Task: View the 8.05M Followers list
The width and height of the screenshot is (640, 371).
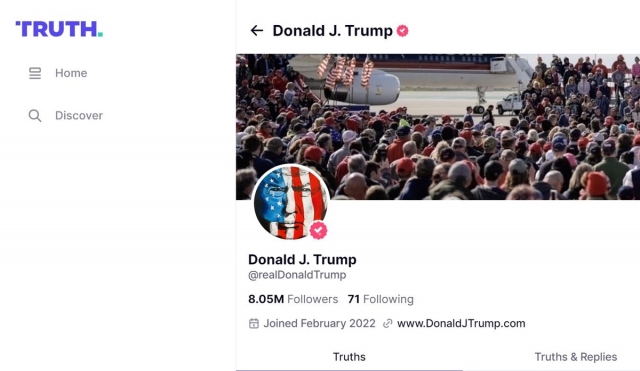Action: 293,299
